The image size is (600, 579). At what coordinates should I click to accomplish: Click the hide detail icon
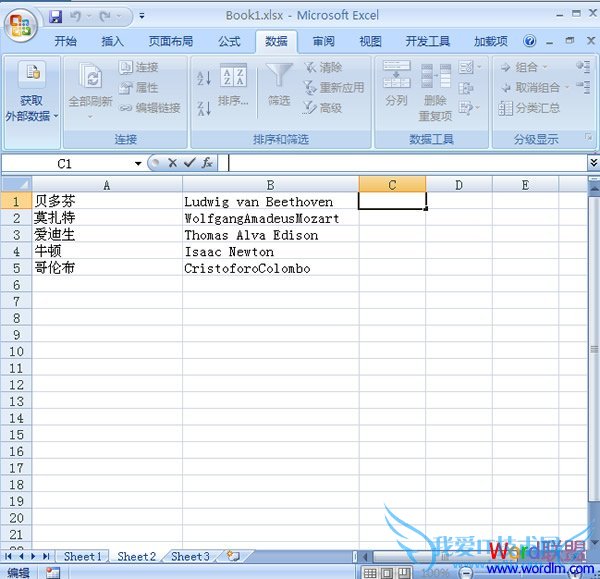(x=583, y=86)
